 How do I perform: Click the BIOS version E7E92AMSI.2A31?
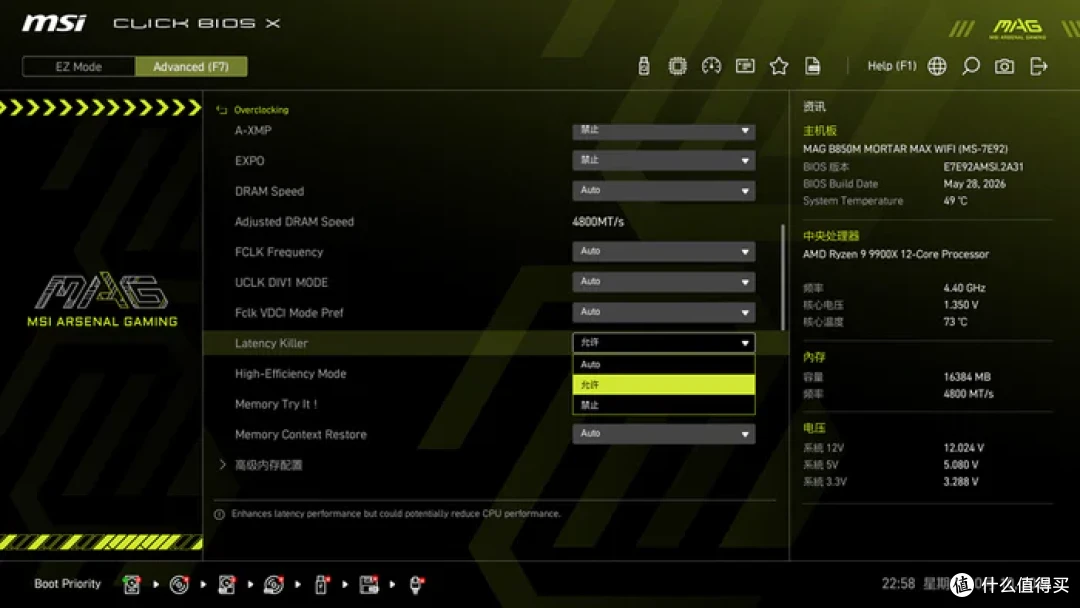point(984,167)
